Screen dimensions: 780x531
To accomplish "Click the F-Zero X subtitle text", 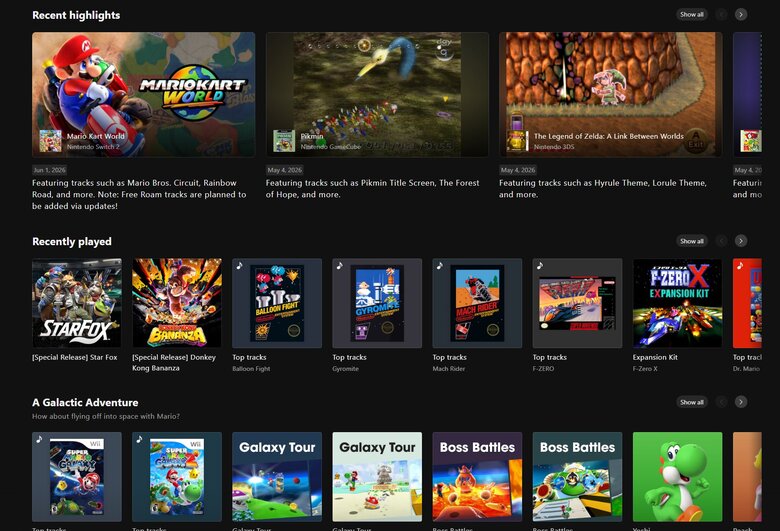I will [x=645, y=369].
